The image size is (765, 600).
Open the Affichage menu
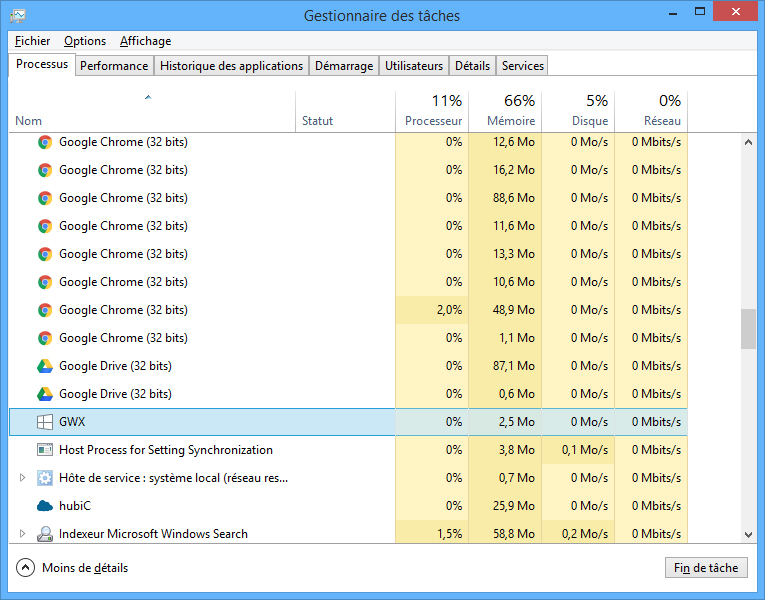coord(145,41)
